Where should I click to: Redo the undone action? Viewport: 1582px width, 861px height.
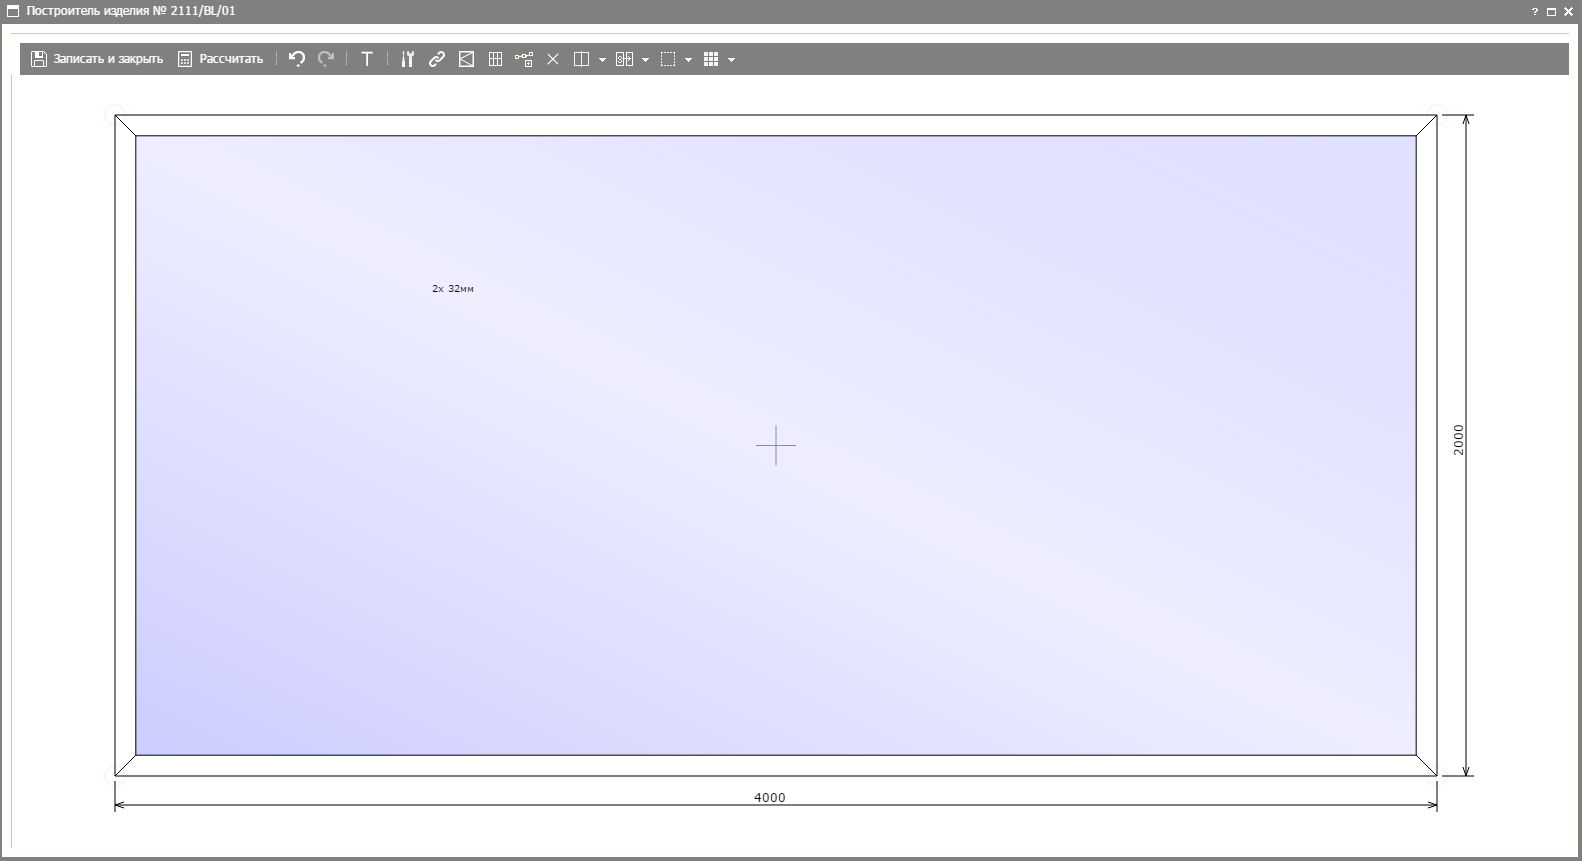pos(326,59)
